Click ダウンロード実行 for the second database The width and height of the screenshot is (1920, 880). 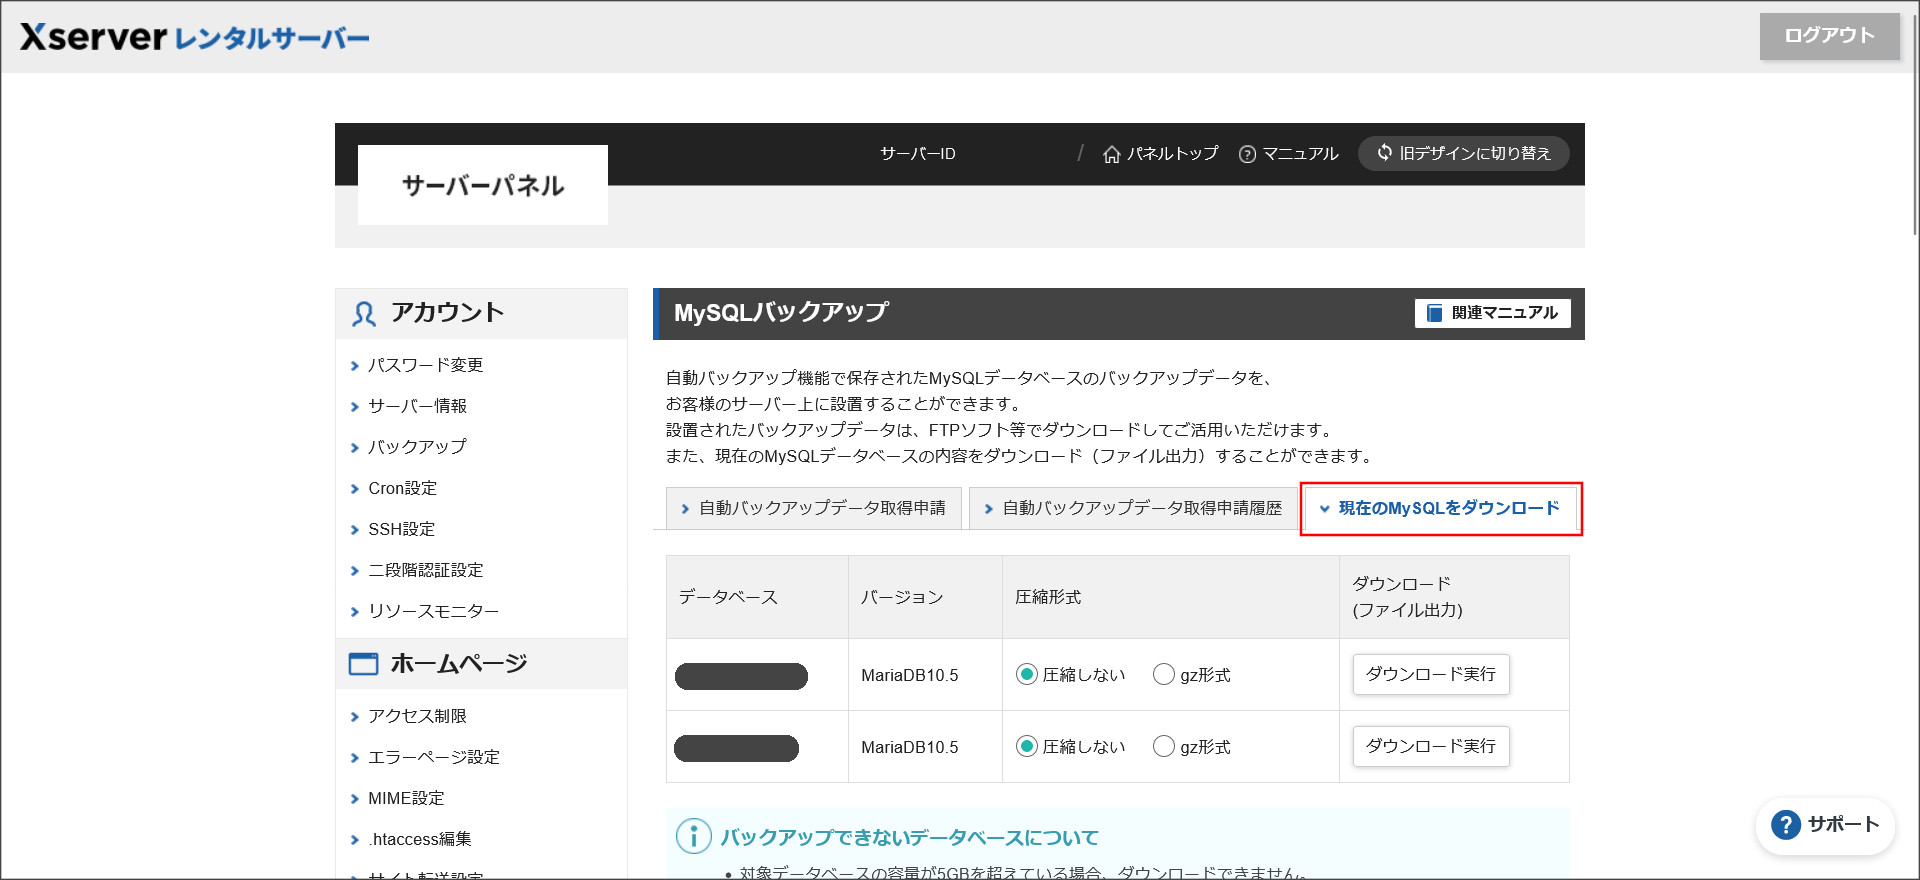(1431, 747)
